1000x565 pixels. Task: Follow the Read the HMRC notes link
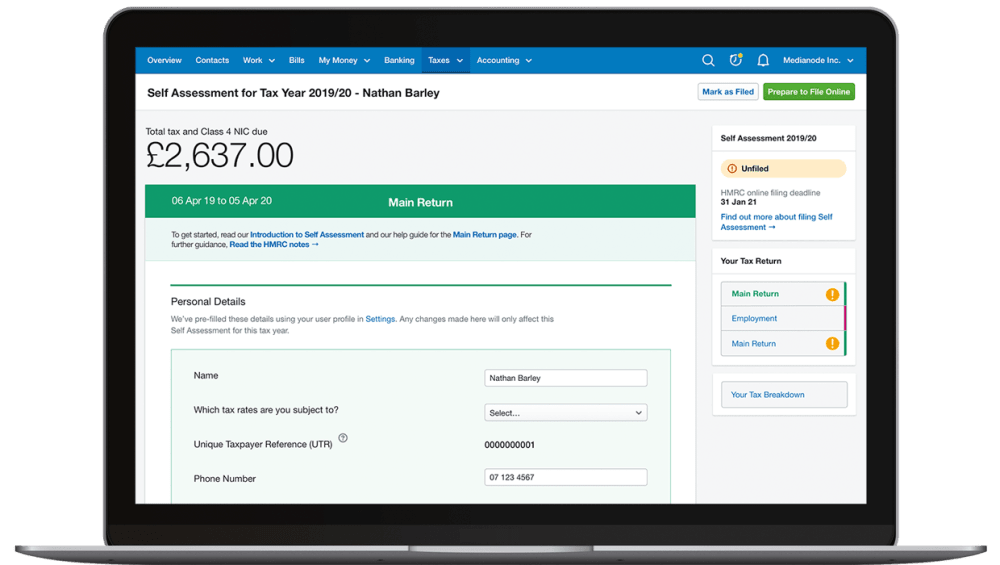(x=274, y=244)
